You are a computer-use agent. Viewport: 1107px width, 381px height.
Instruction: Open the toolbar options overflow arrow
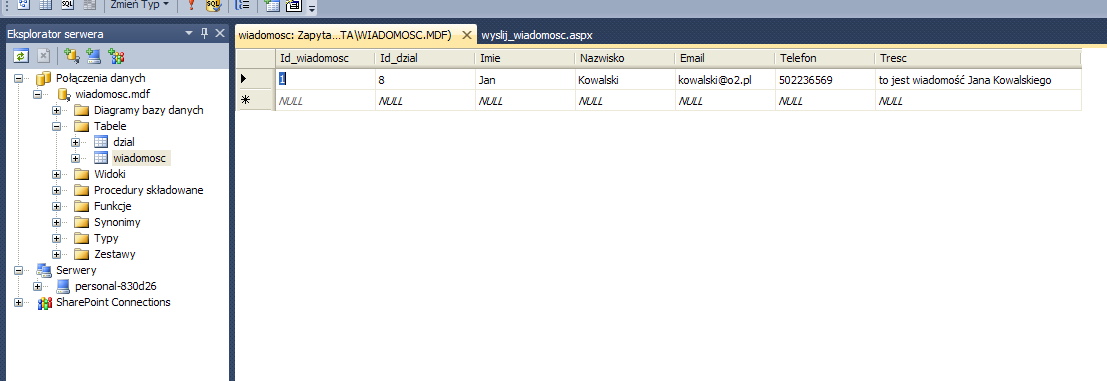click(312, 7)
